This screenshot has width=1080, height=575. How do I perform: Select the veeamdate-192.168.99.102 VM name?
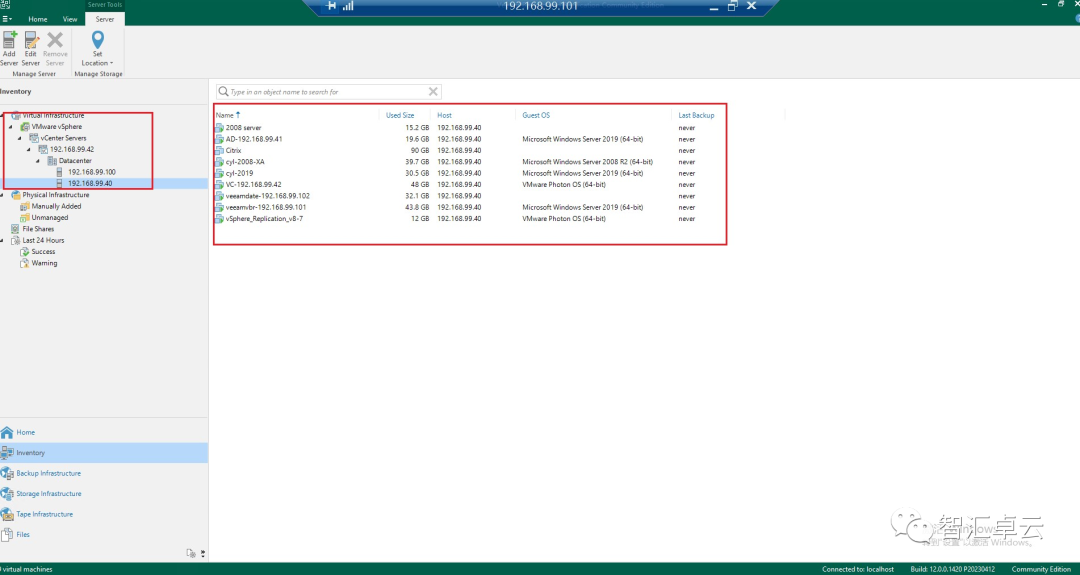pos(267,196)
